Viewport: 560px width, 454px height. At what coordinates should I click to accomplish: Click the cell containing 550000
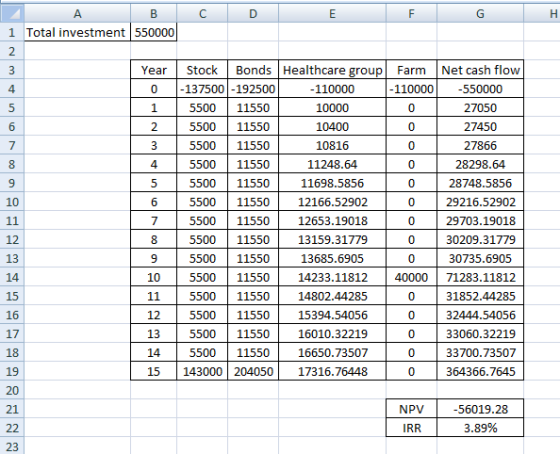pos(154,32)
